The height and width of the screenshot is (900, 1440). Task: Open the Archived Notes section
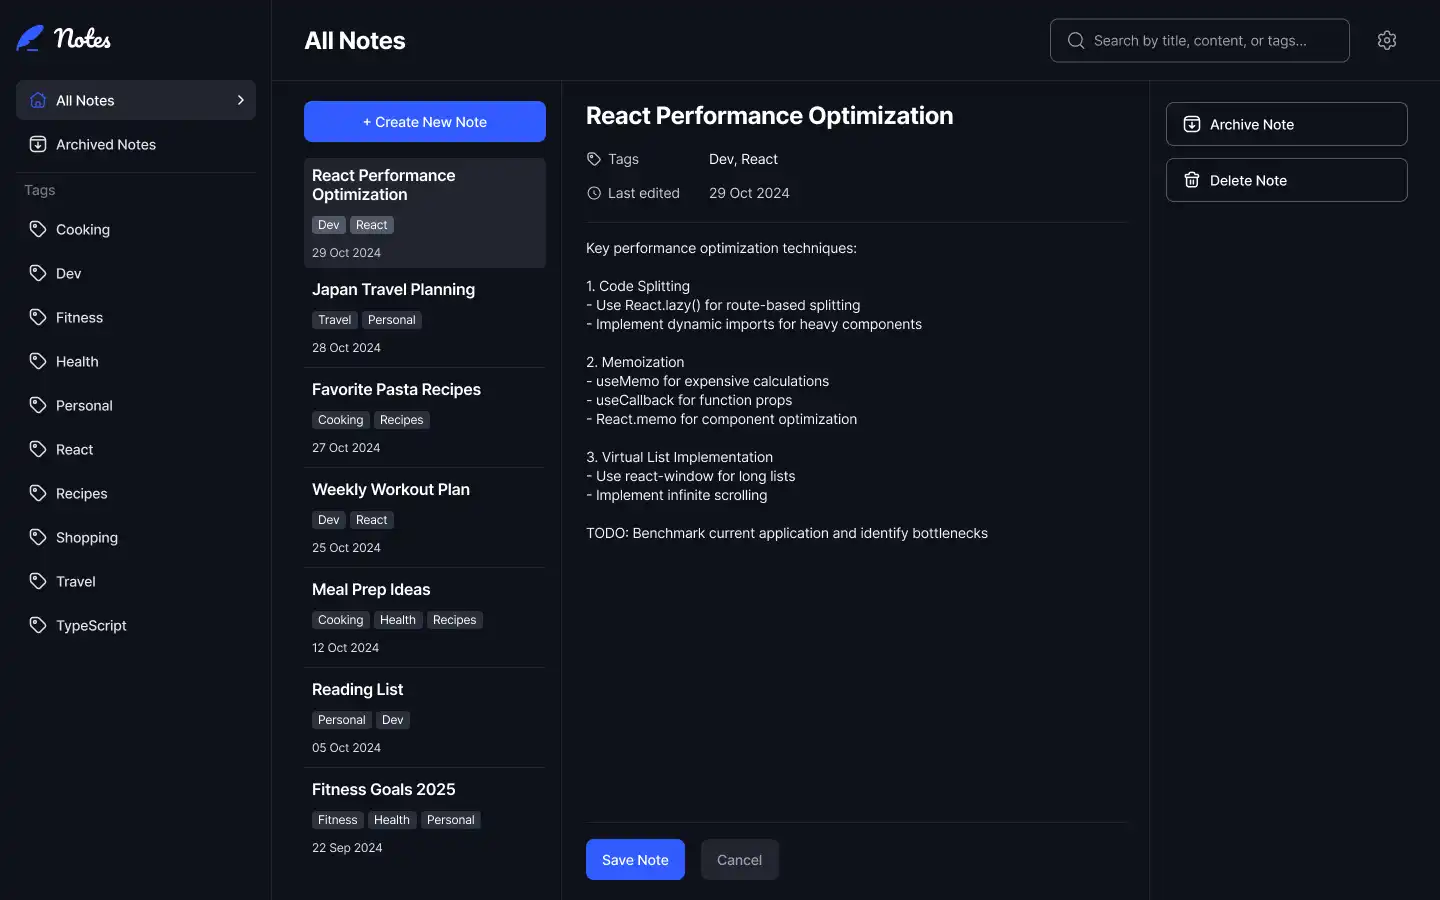106,144
